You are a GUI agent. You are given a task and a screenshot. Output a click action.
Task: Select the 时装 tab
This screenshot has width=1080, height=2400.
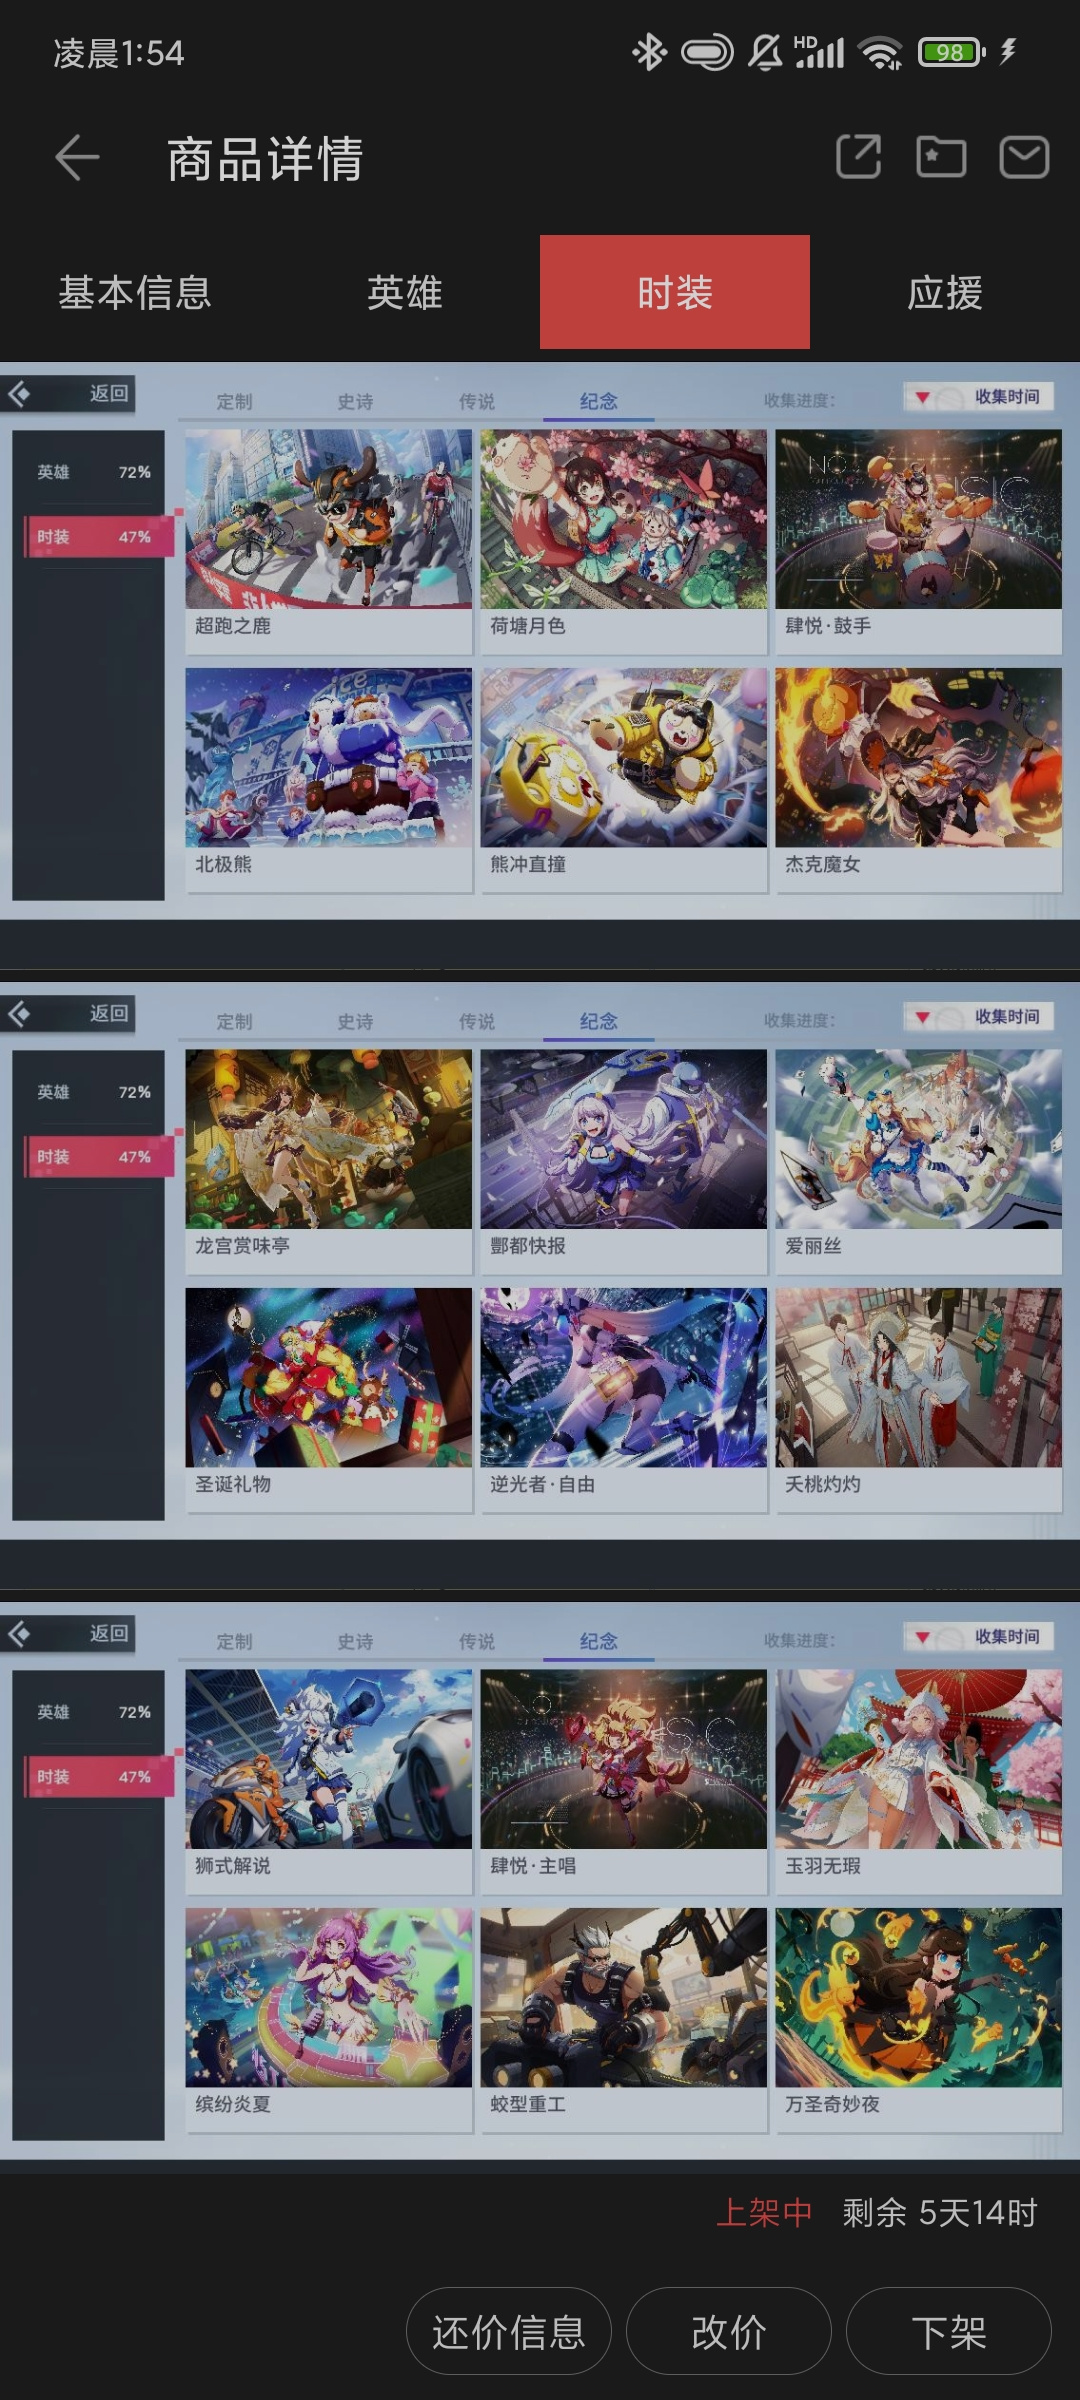click(675, 292)
